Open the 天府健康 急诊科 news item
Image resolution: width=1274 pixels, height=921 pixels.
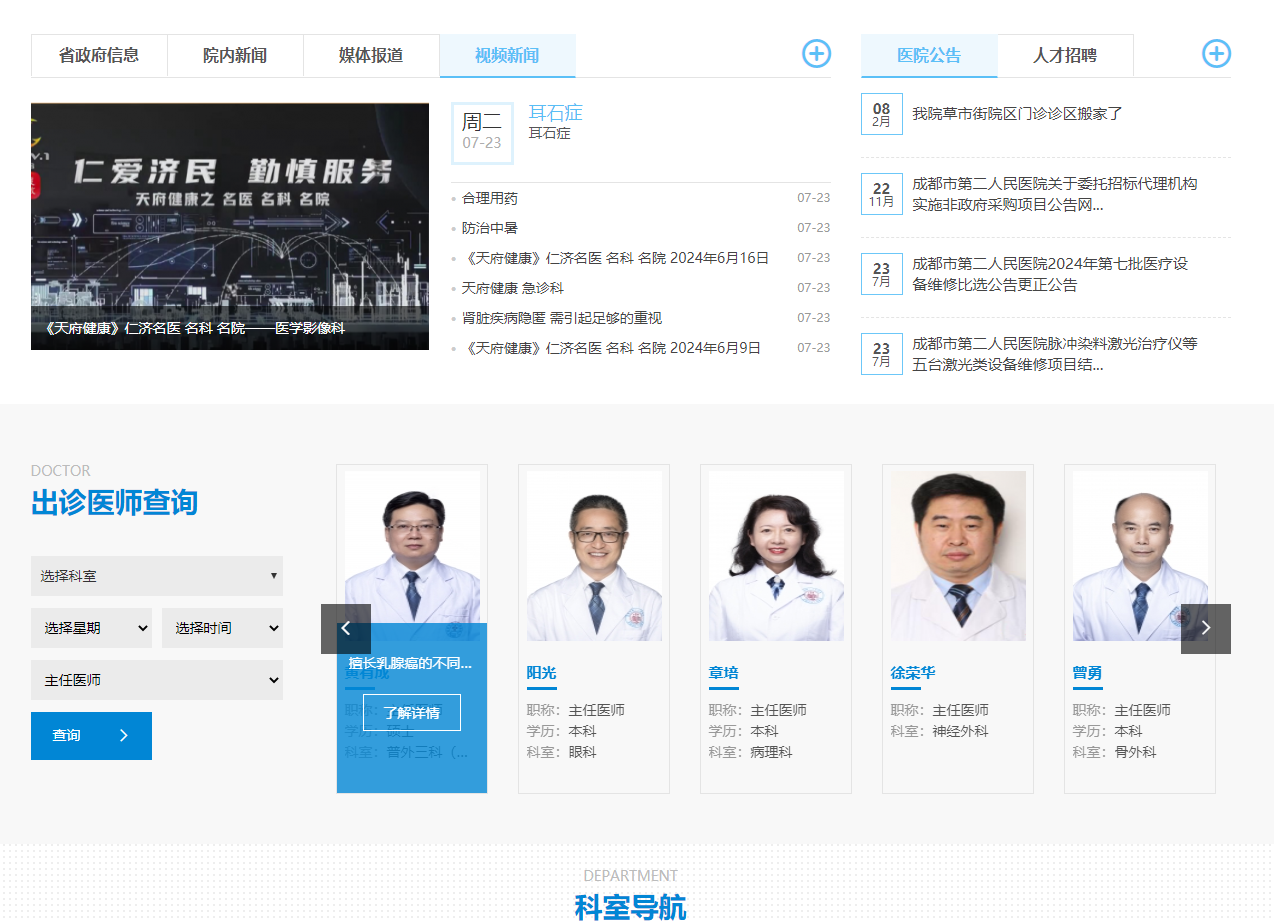(x=513, y=288)
